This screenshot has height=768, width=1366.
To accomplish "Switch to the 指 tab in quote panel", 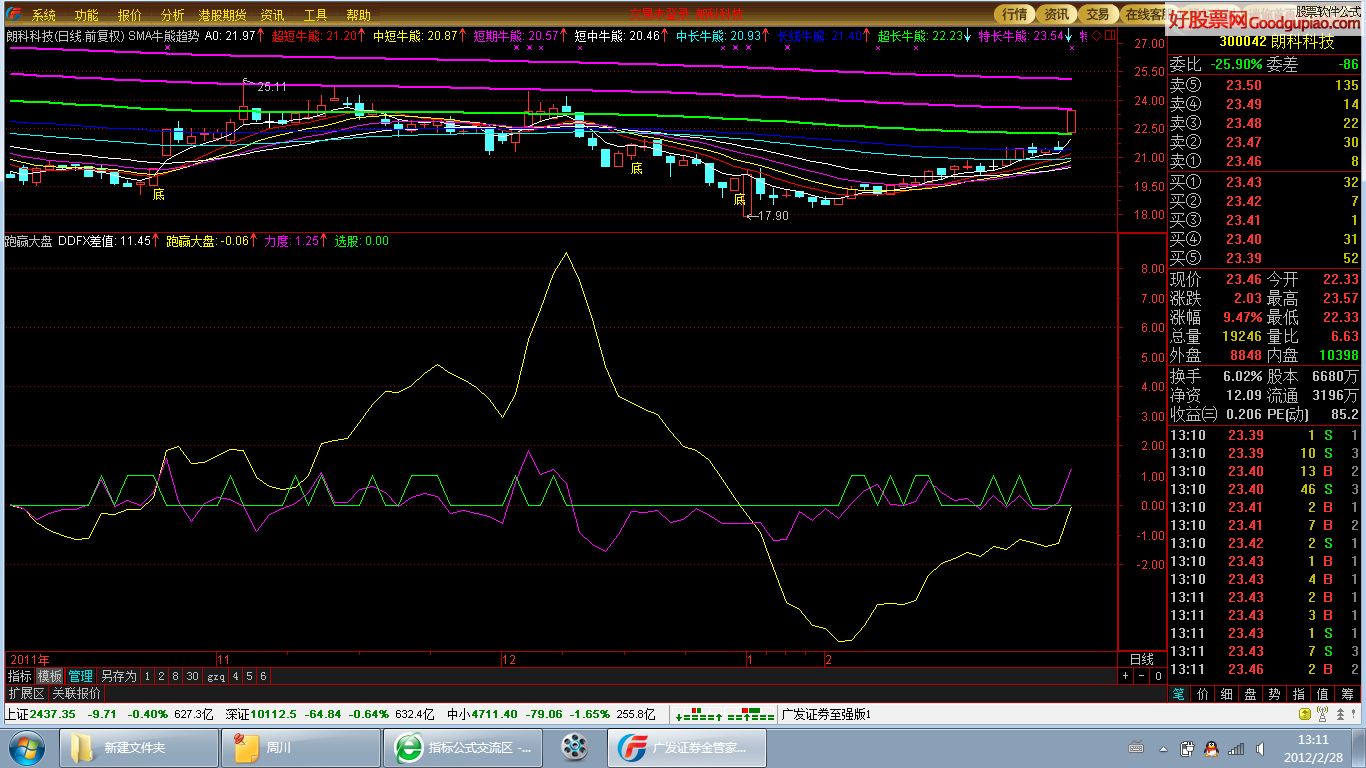I will pos(1299,693).
